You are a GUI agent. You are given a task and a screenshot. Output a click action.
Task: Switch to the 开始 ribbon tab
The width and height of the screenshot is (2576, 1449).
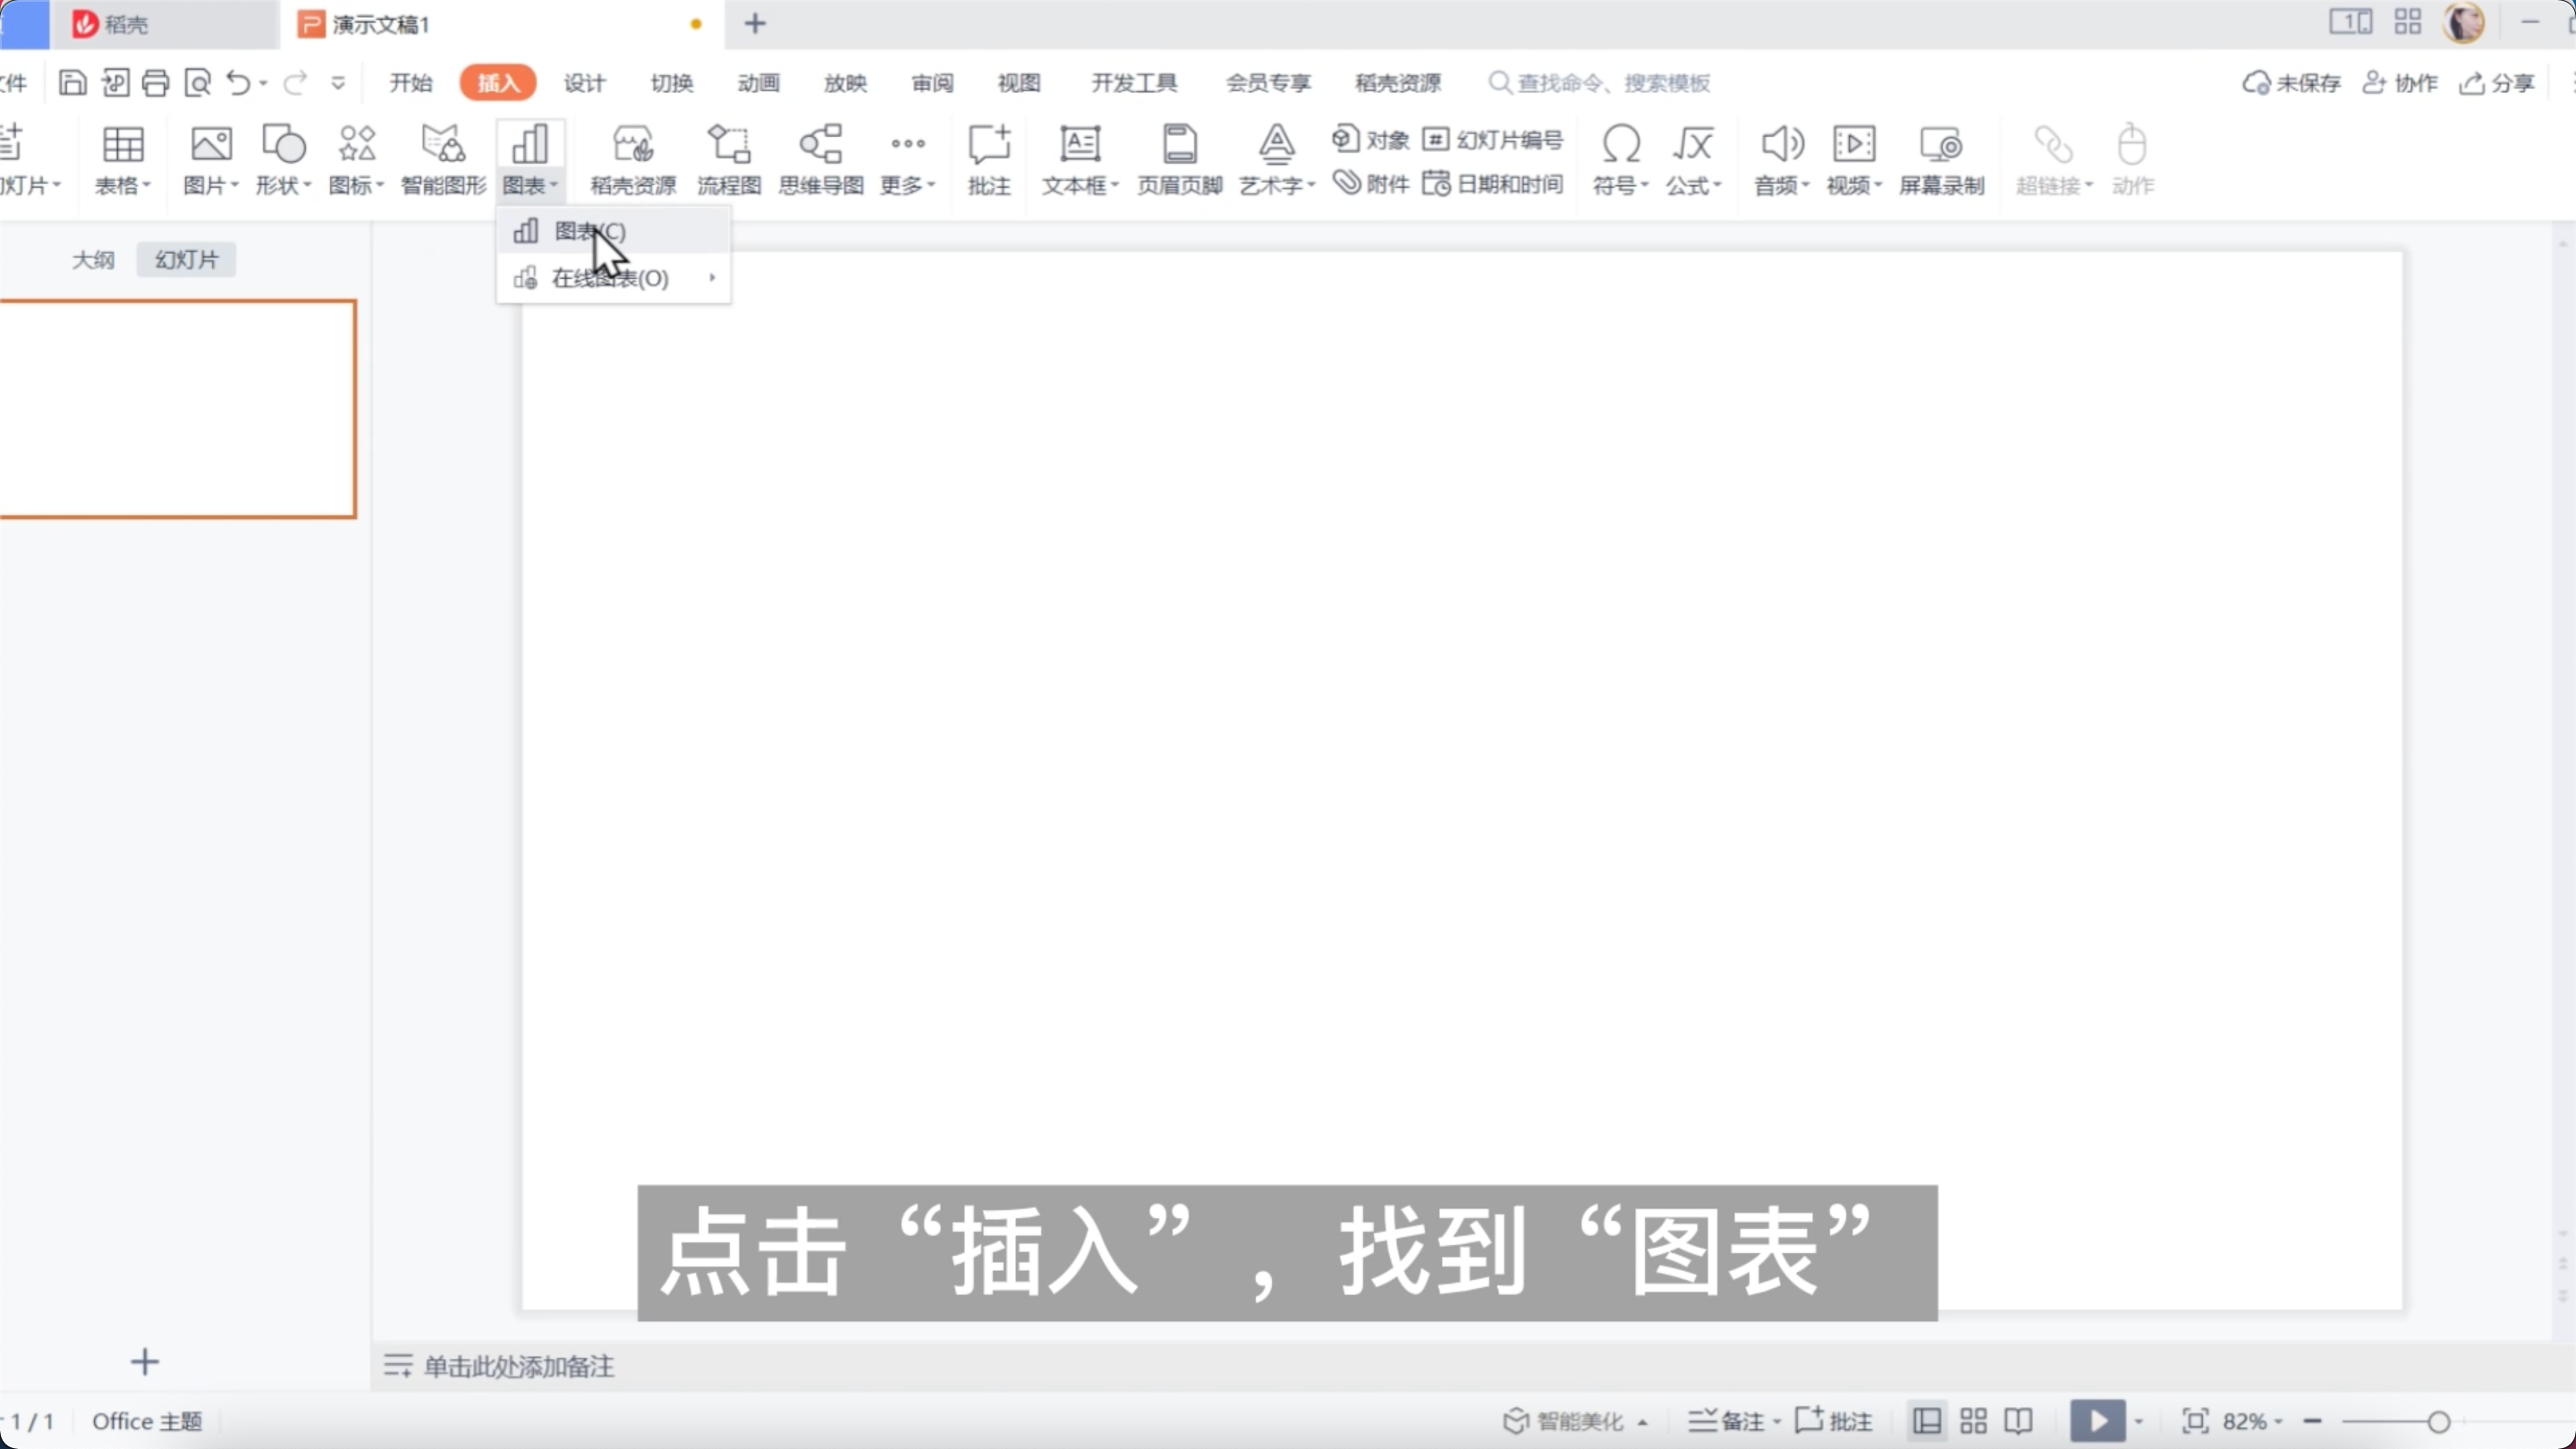coord(411,82)
